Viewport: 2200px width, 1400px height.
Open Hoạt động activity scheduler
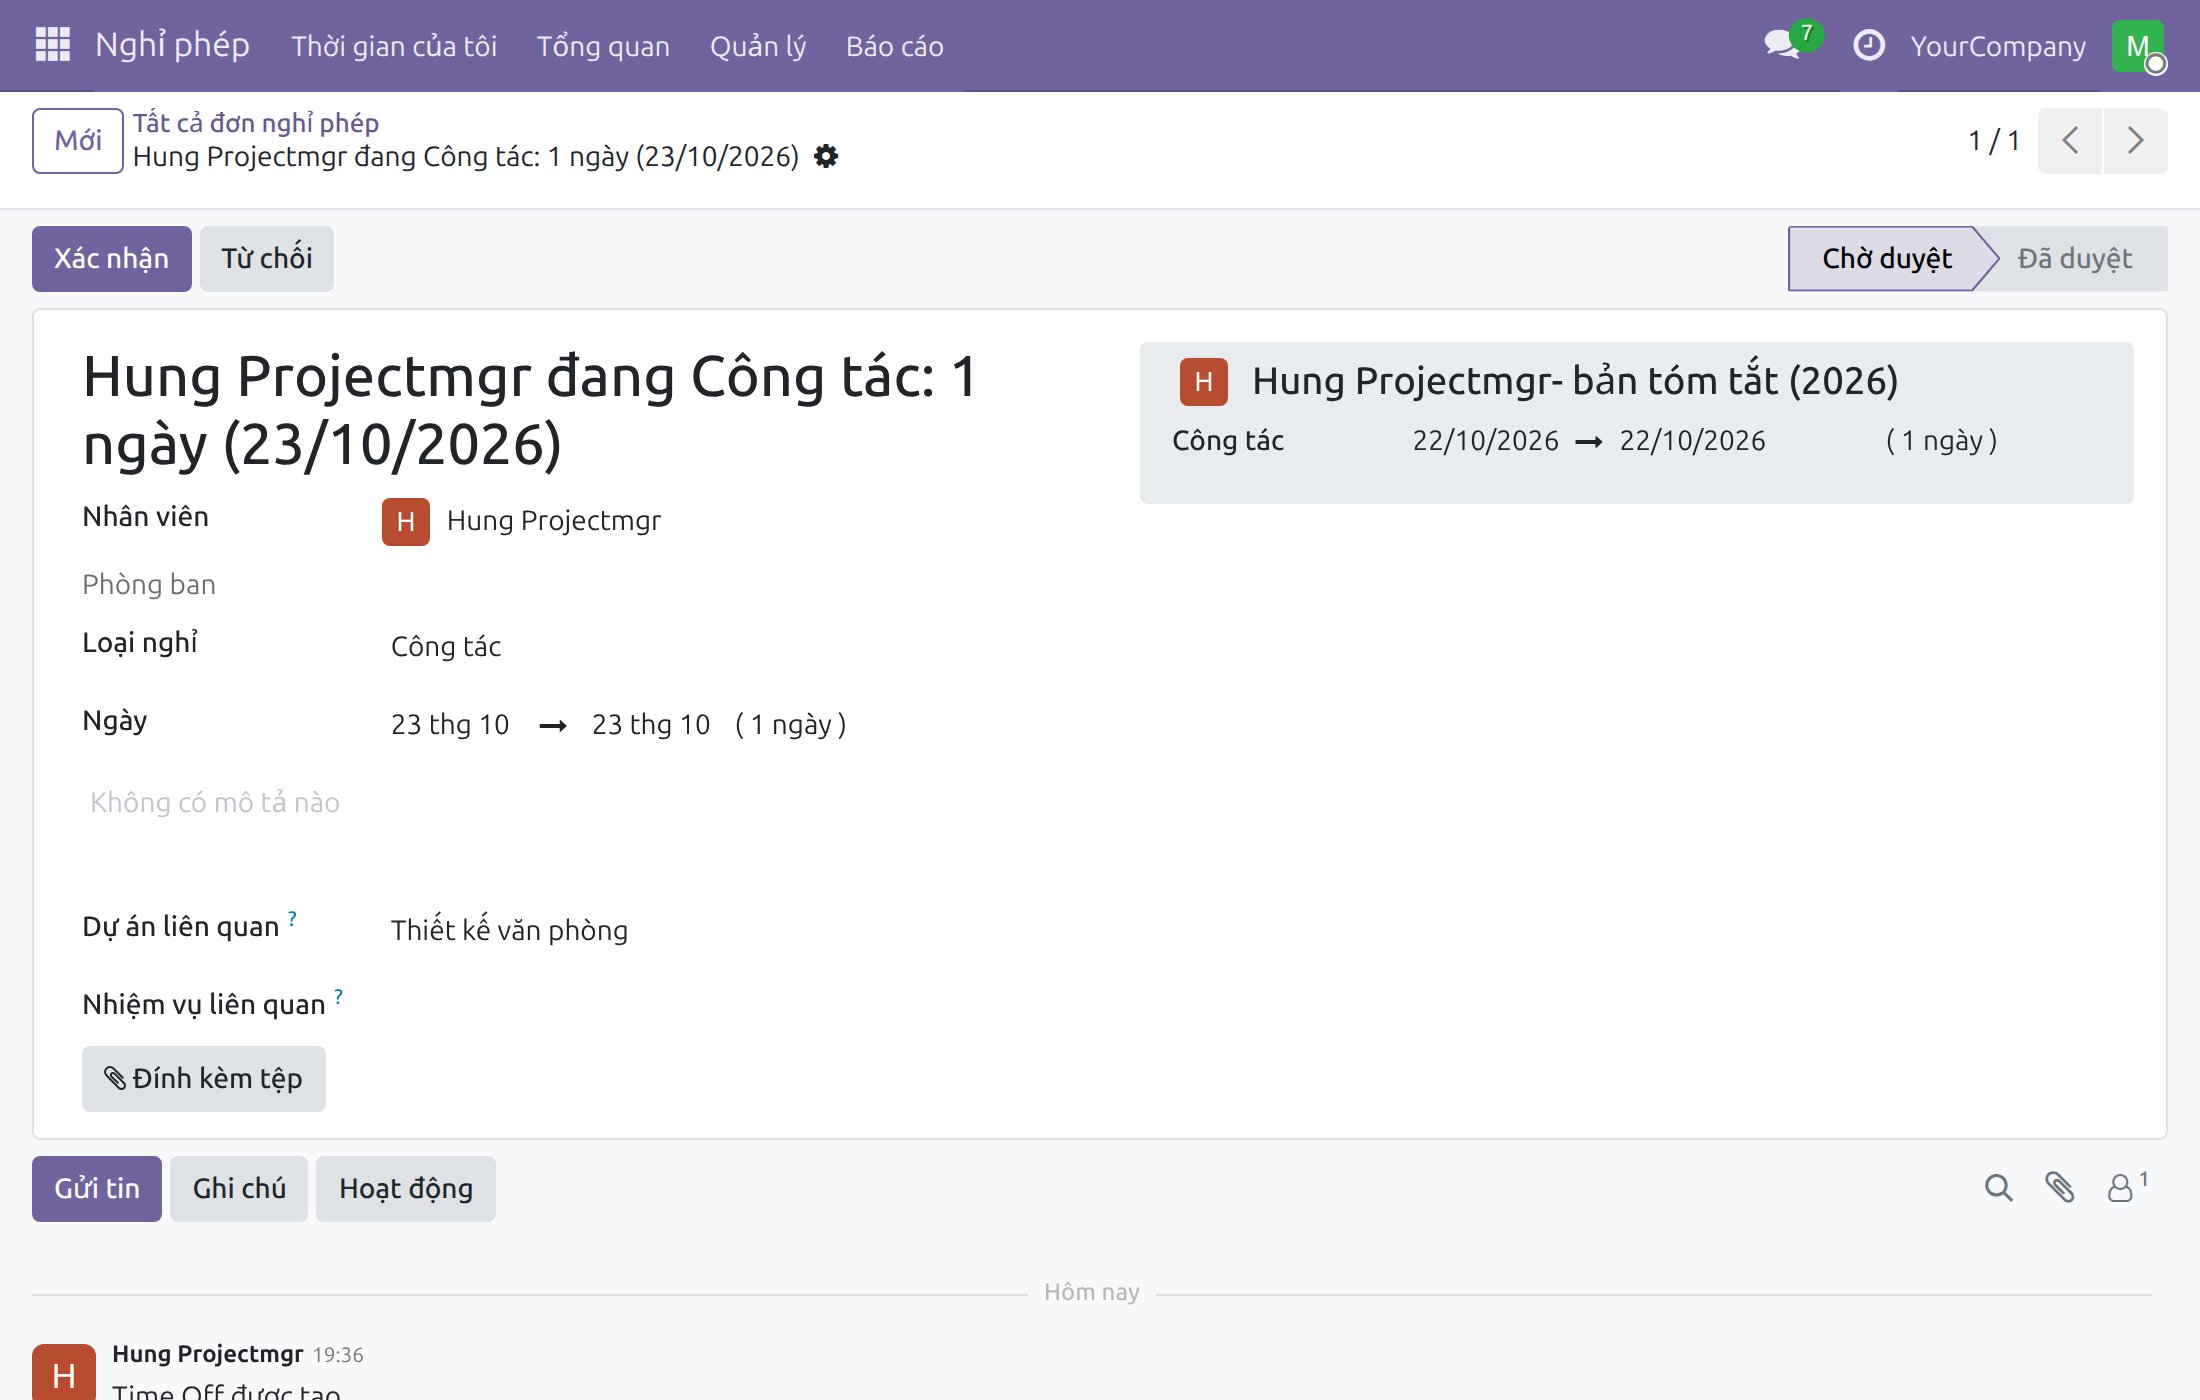pyautogui.click(x=406, y=1188)
